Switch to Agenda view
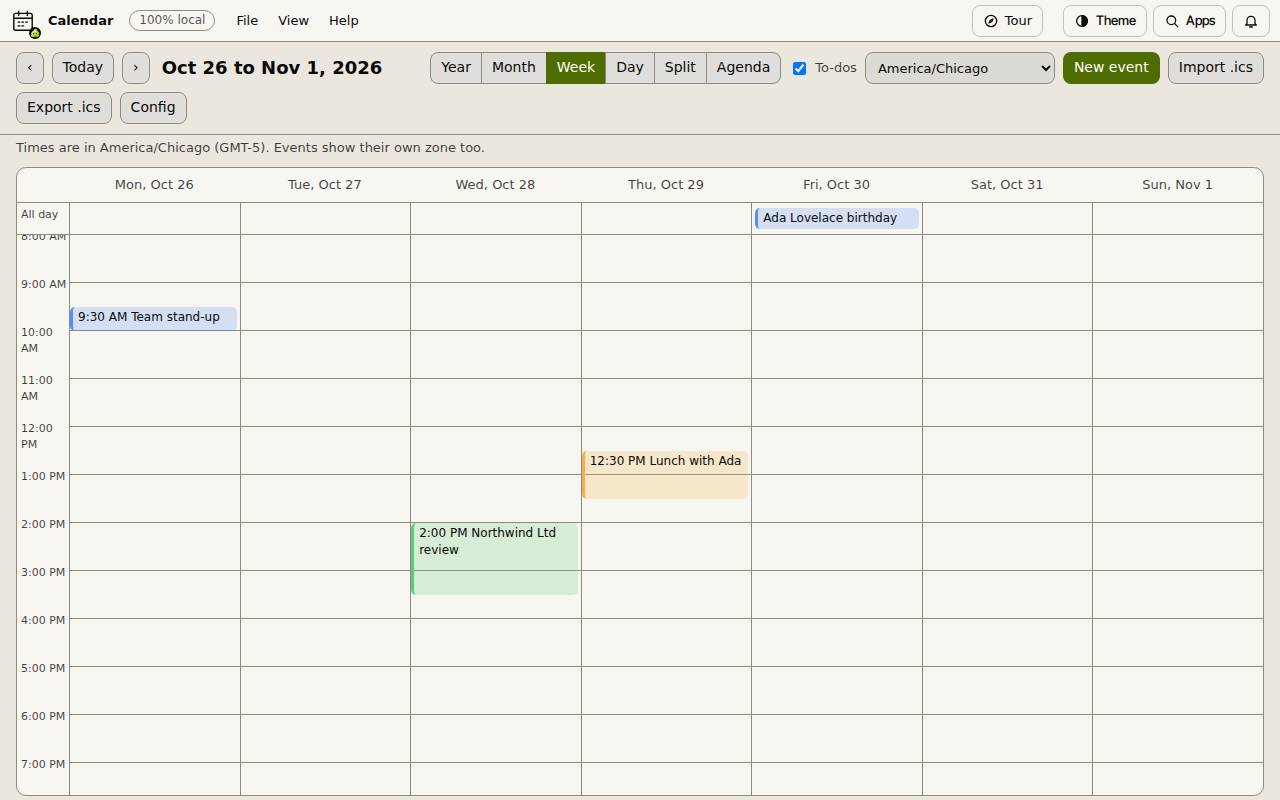Image resolution: width=1280 pixels, height=800 pixels. point(743,68)
